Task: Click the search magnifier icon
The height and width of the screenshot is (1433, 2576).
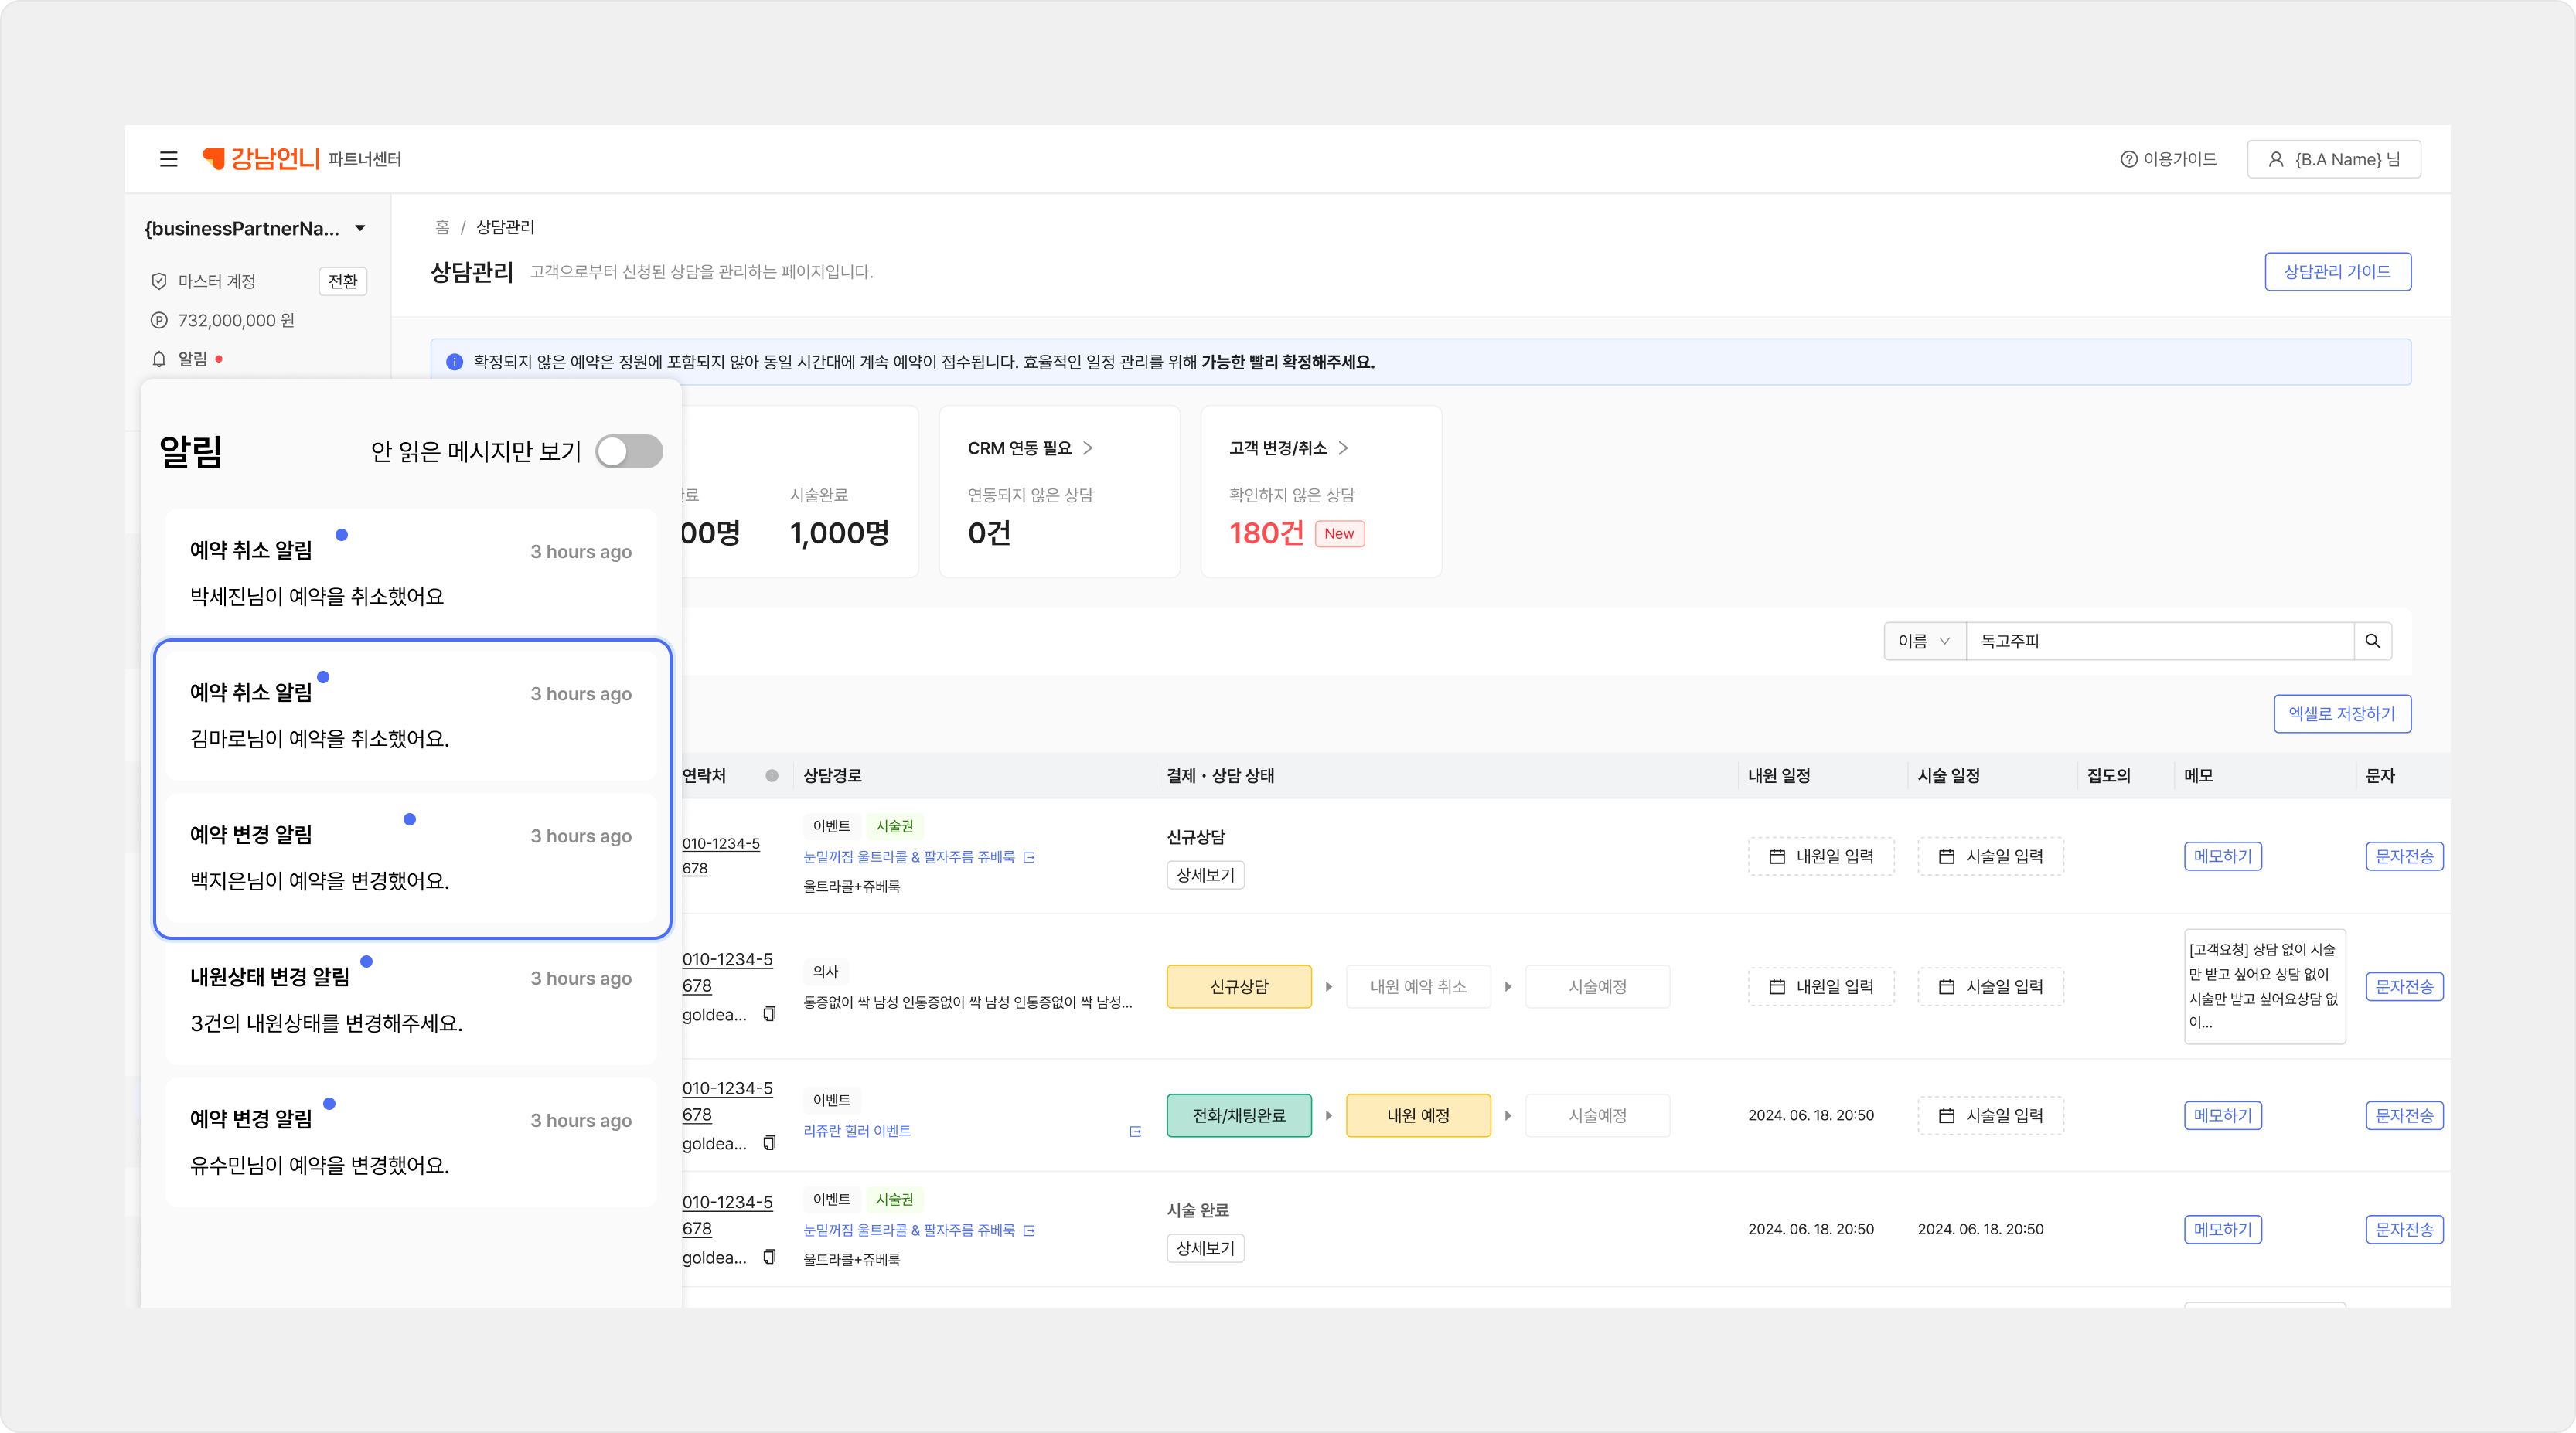Action: (x=2372, y=641)
